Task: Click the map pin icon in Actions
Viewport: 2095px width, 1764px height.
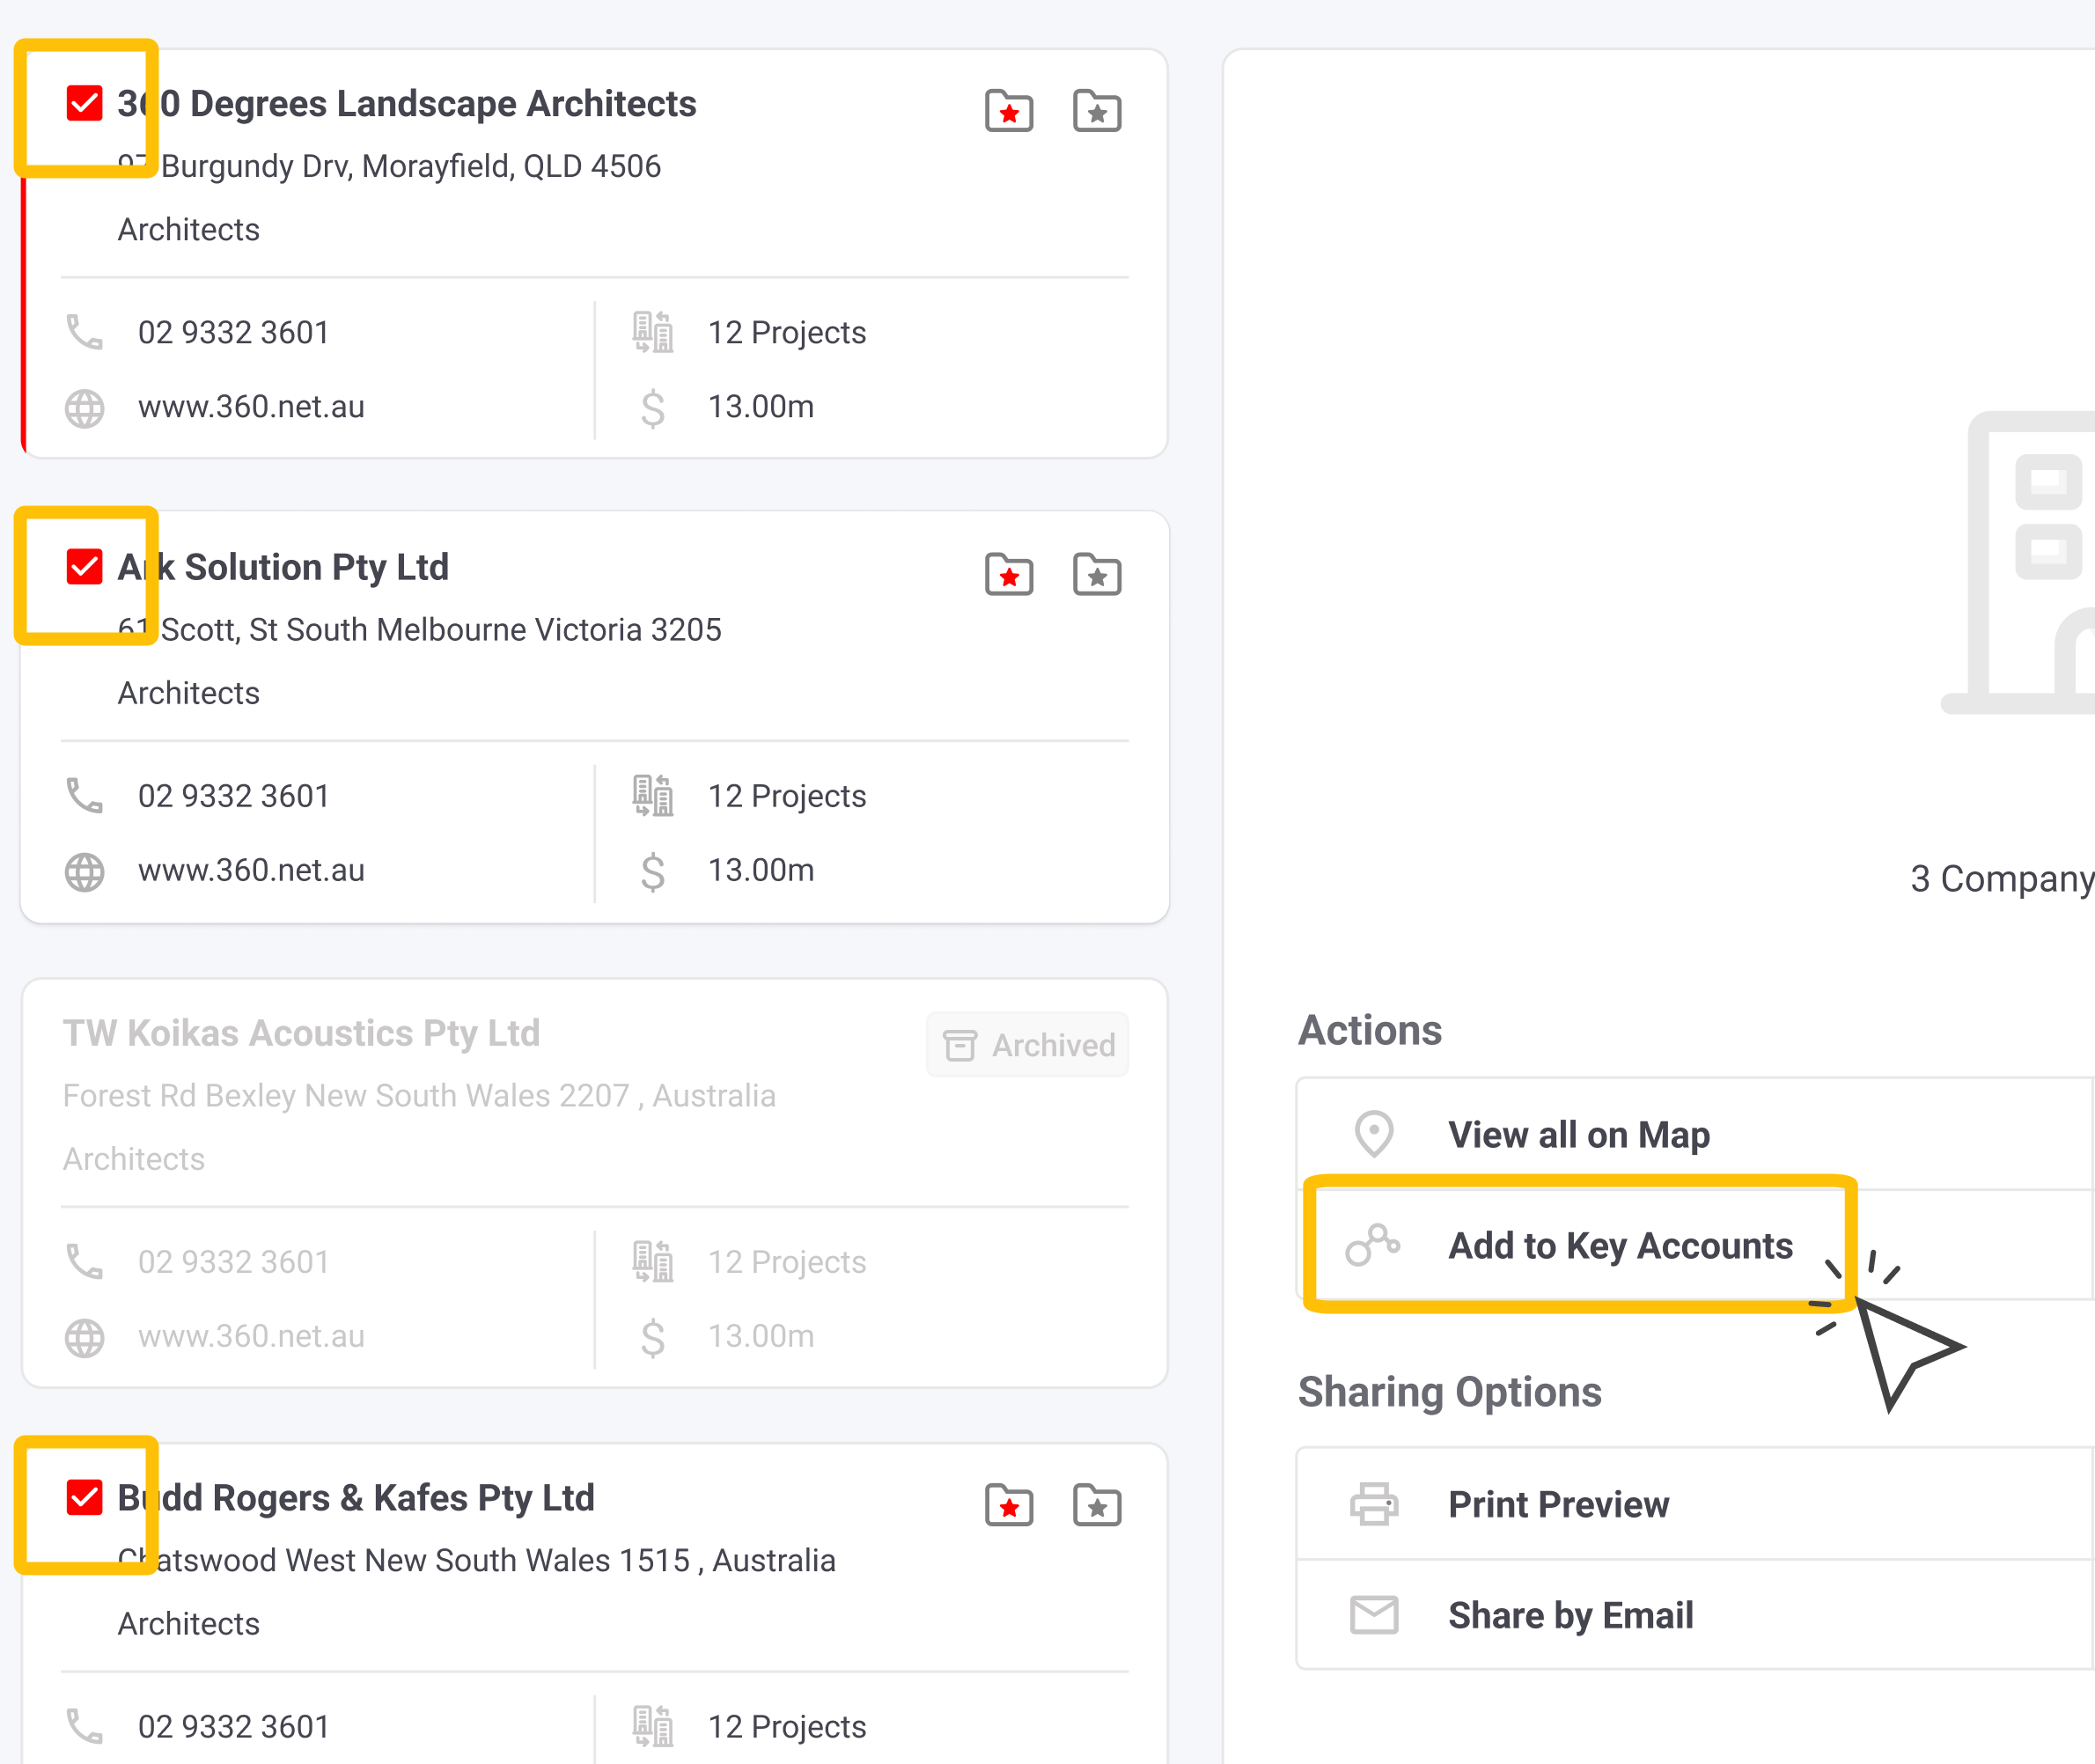Action: tap(1373, 1134)
